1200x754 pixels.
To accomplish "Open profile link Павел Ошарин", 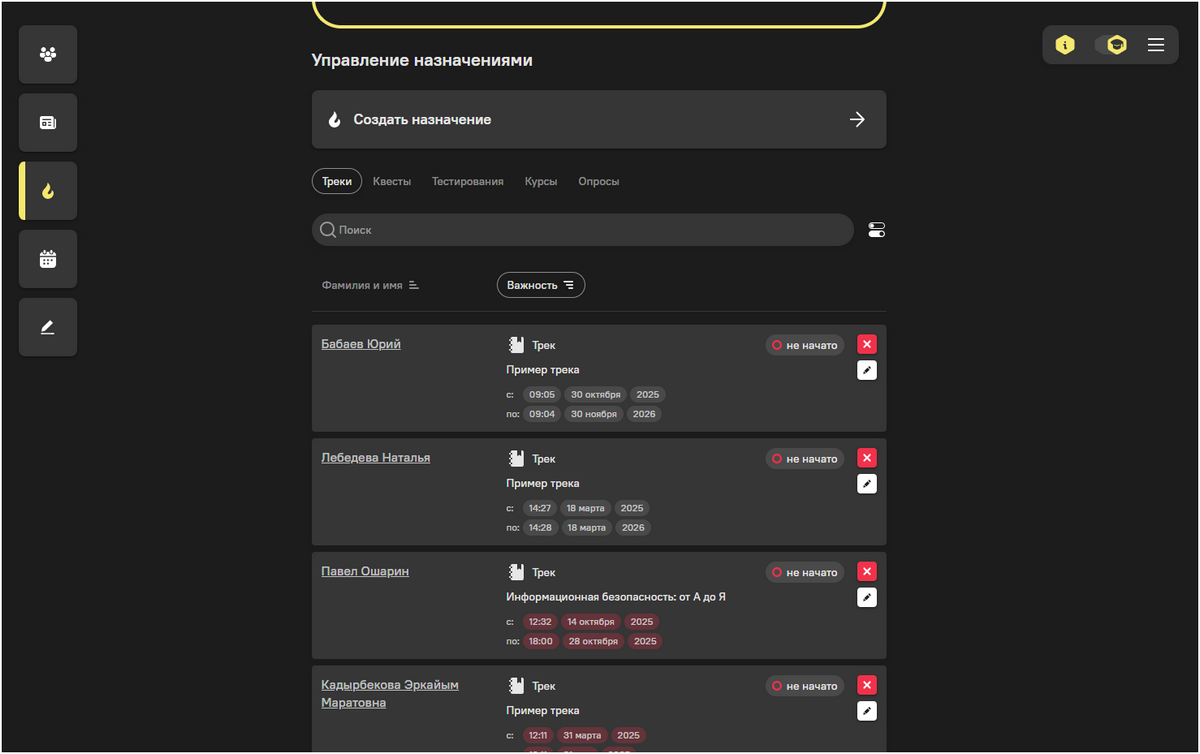I will coord(365,571).
